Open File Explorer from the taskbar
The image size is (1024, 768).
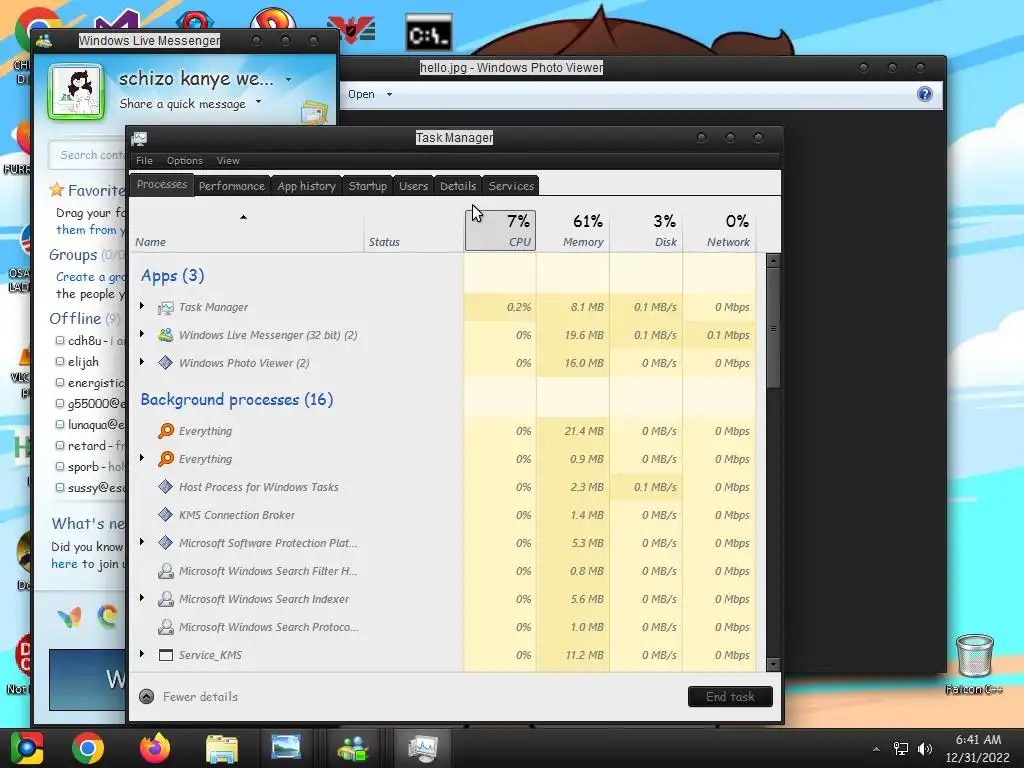(x=221, y=748)
